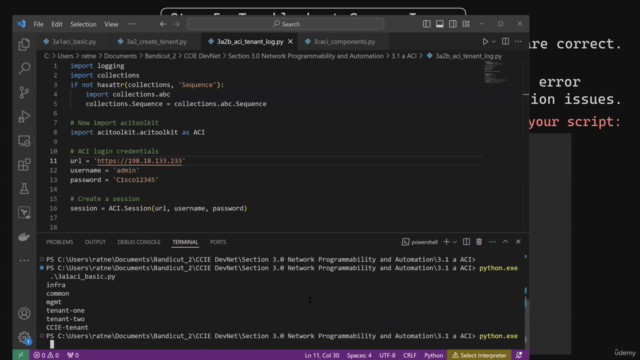Image resolution: width=640 pixels, height=360 pixels.
Task: Run Python file with play button
Action: pyautogui.click(x=485, y=41)
